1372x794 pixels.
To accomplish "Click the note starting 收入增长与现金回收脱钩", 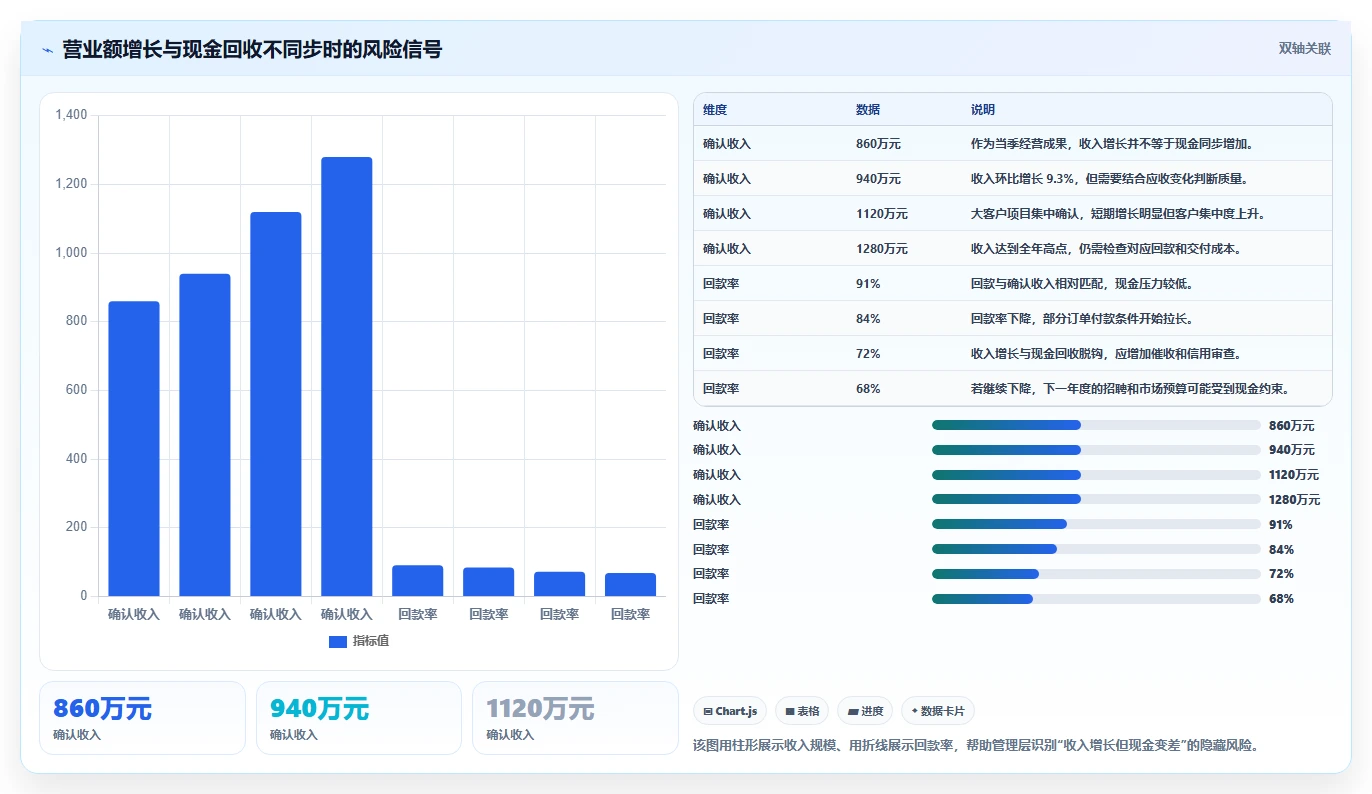I will point(1106,354).
